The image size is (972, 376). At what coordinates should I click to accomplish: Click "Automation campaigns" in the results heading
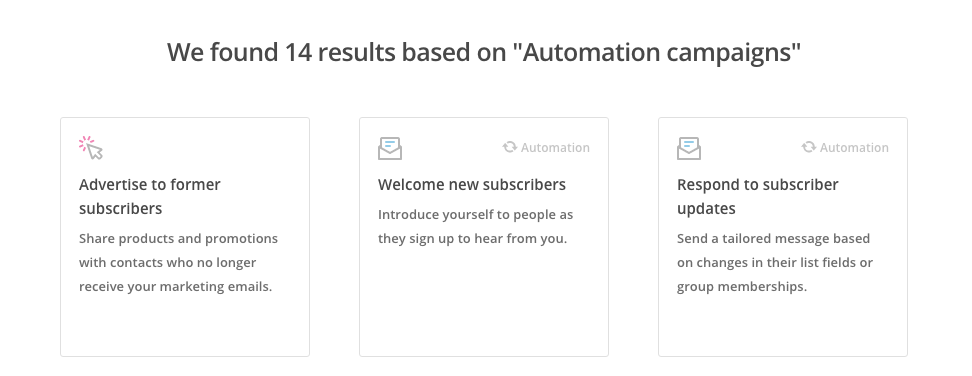click(657, 52)
